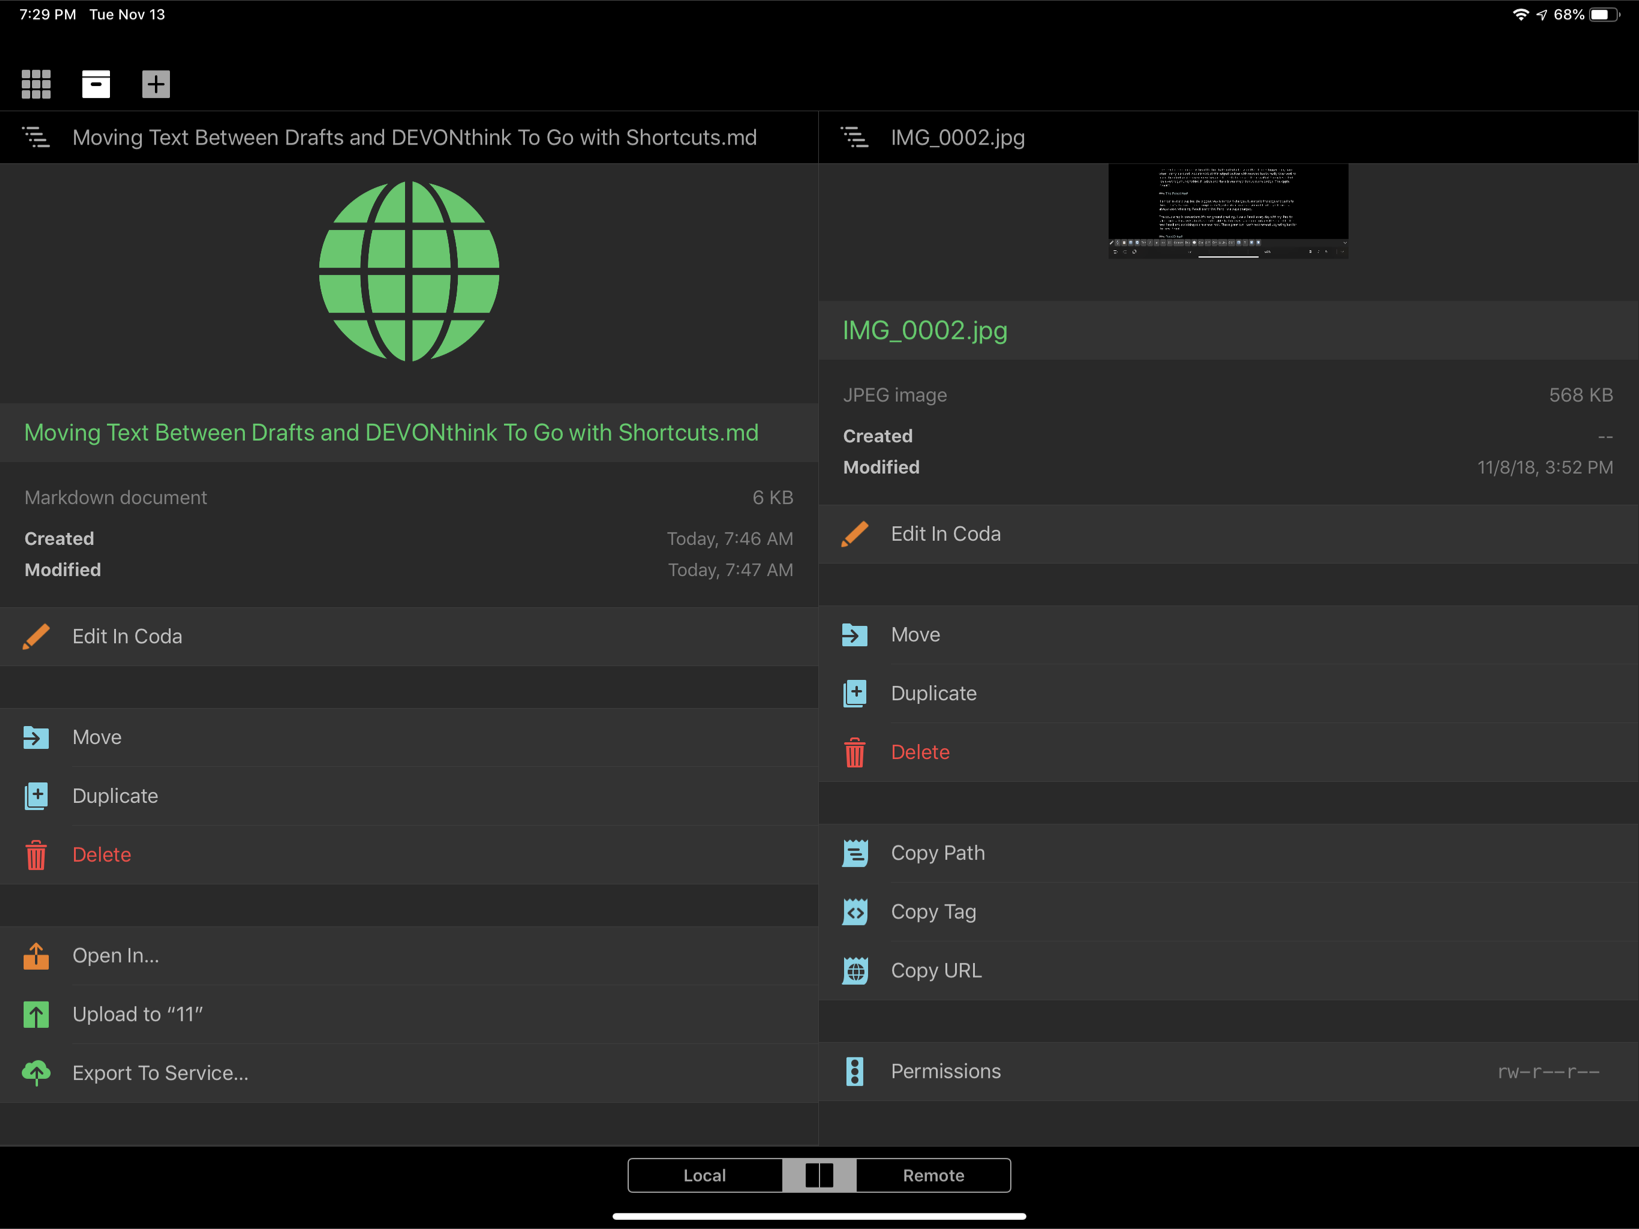Choose Duplicate for the markdown document
This screenshot has width=1639, height=1229.
click(409, 796)
